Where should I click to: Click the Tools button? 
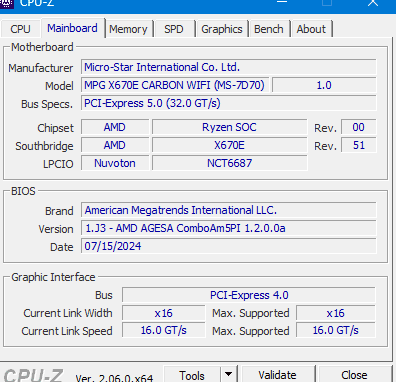pyautogui.click(x=192, y=375)
